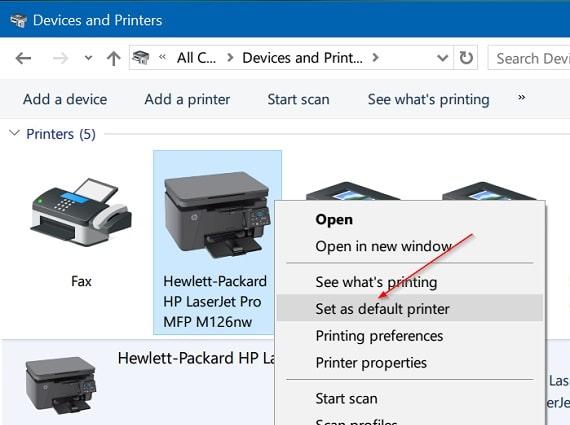Choose See what's printing in context menu
The image size is (570, 425).
pyautogui.click(x=410, y=282)
